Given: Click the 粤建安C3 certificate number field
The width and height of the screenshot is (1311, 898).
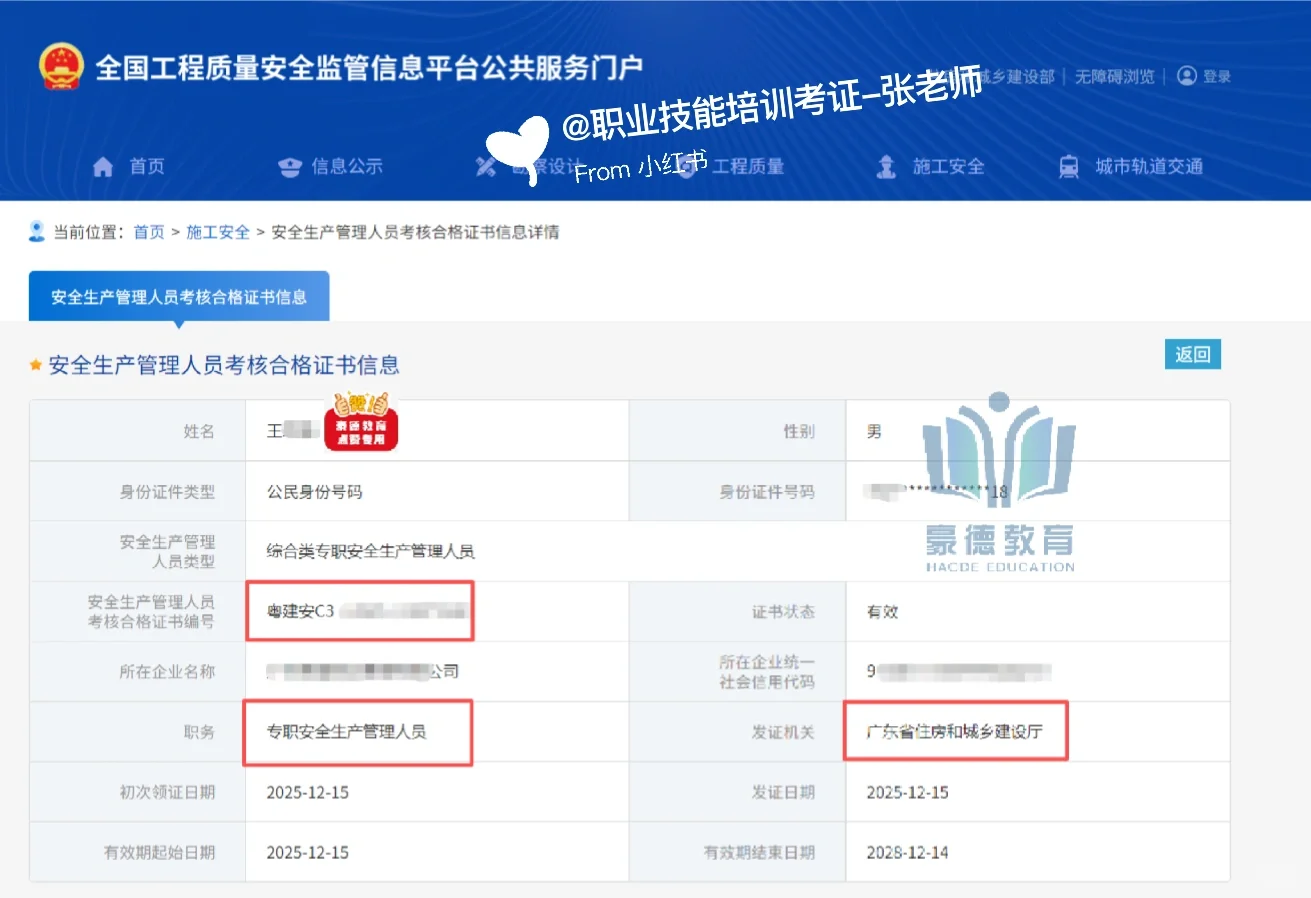Looking at the screenshot, I should click(360, 610).
